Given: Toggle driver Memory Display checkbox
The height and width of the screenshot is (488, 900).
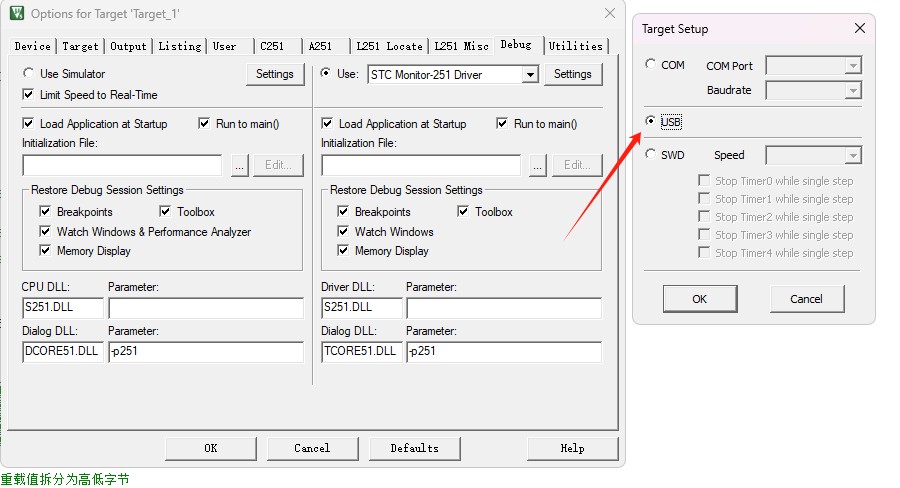Looking at the screenshot, I should [x=343, y=250].
